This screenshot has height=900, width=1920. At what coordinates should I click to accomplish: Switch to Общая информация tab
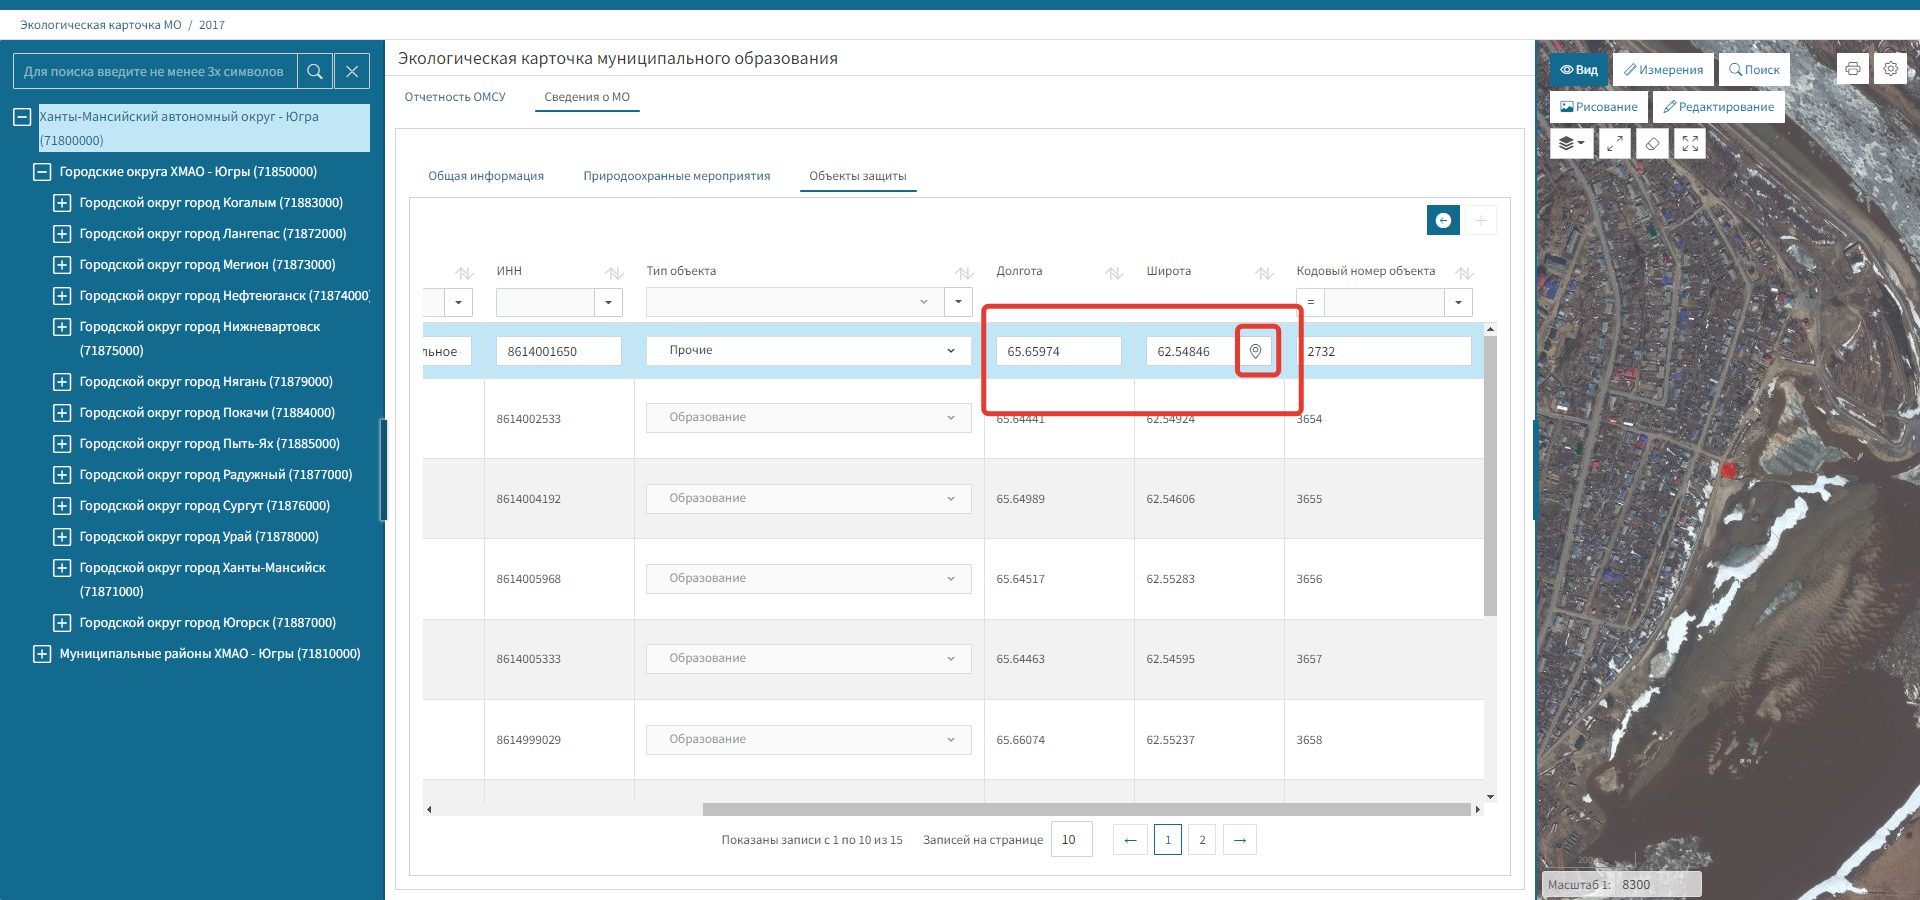[x=486, y=176]
